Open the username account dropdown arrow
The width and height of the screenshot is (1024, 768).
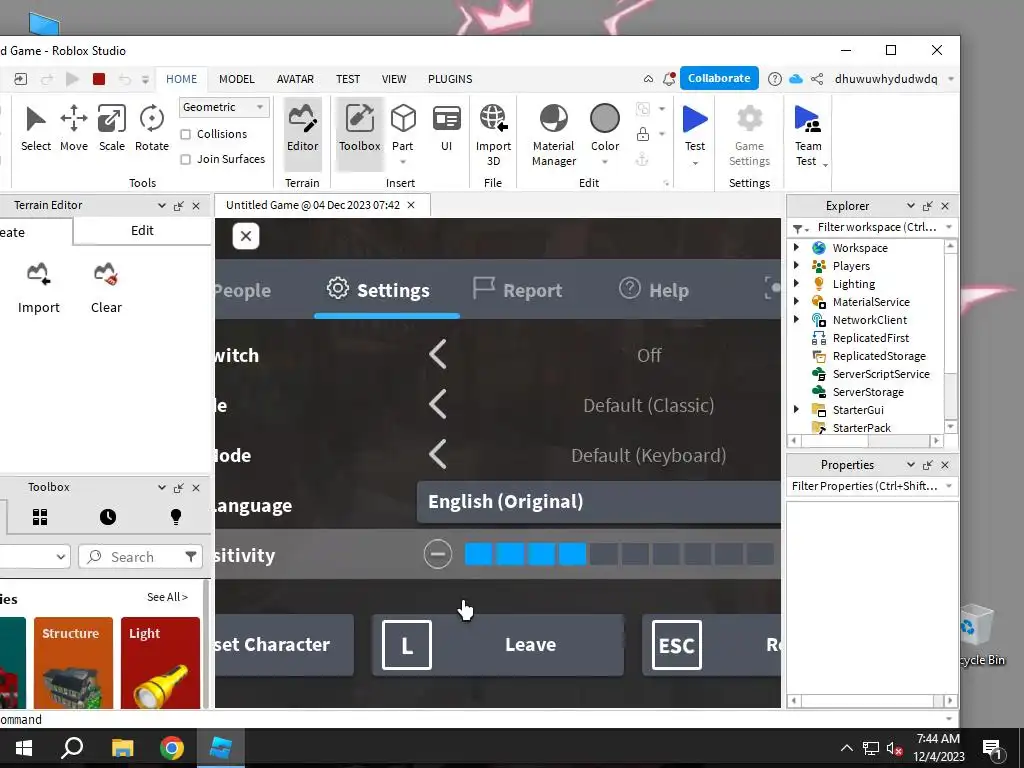[951, 79]
